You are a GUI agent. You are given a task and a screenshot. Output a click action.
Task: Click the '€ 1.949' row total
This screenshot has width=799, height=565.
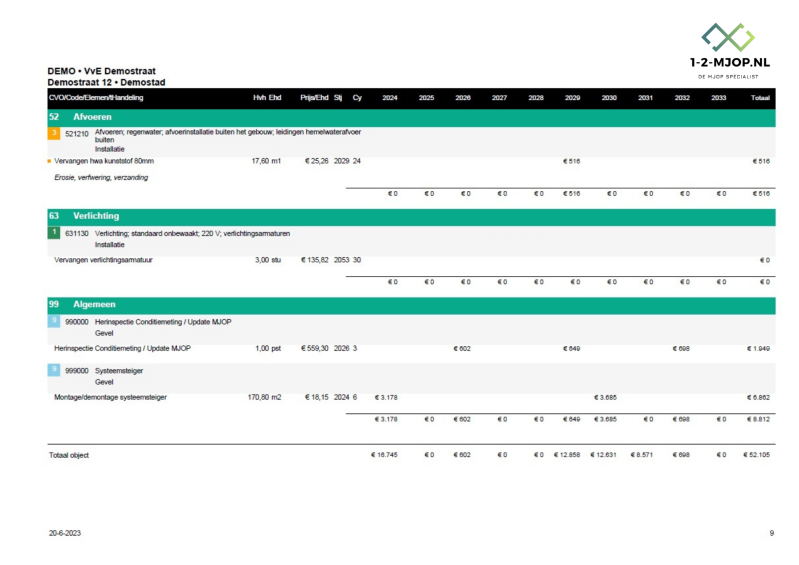[x=758, y=348]
